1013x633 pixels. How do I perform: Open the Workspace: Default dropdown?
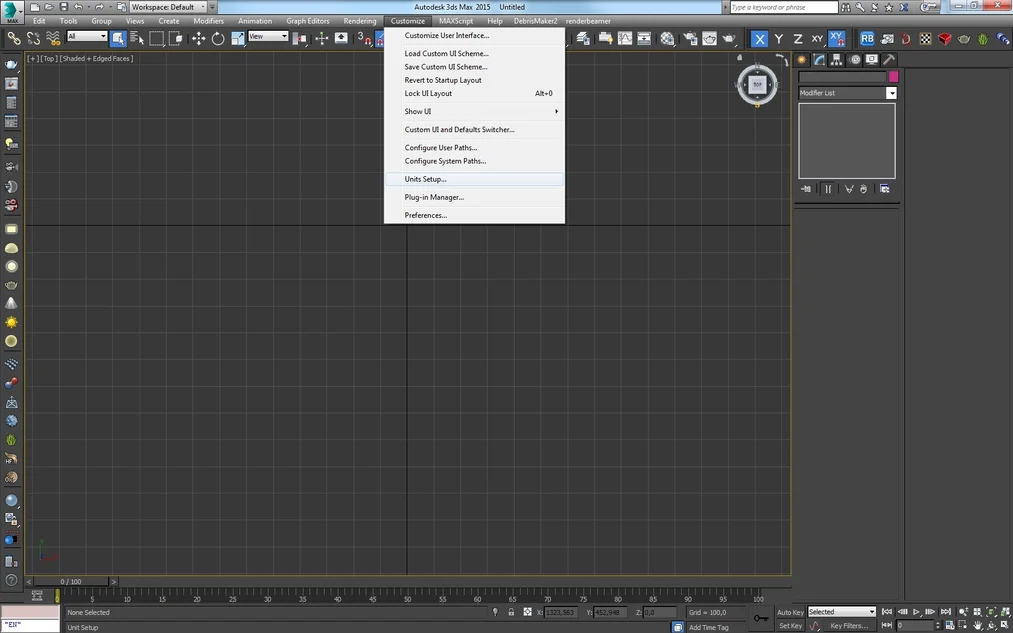[168, 7]
